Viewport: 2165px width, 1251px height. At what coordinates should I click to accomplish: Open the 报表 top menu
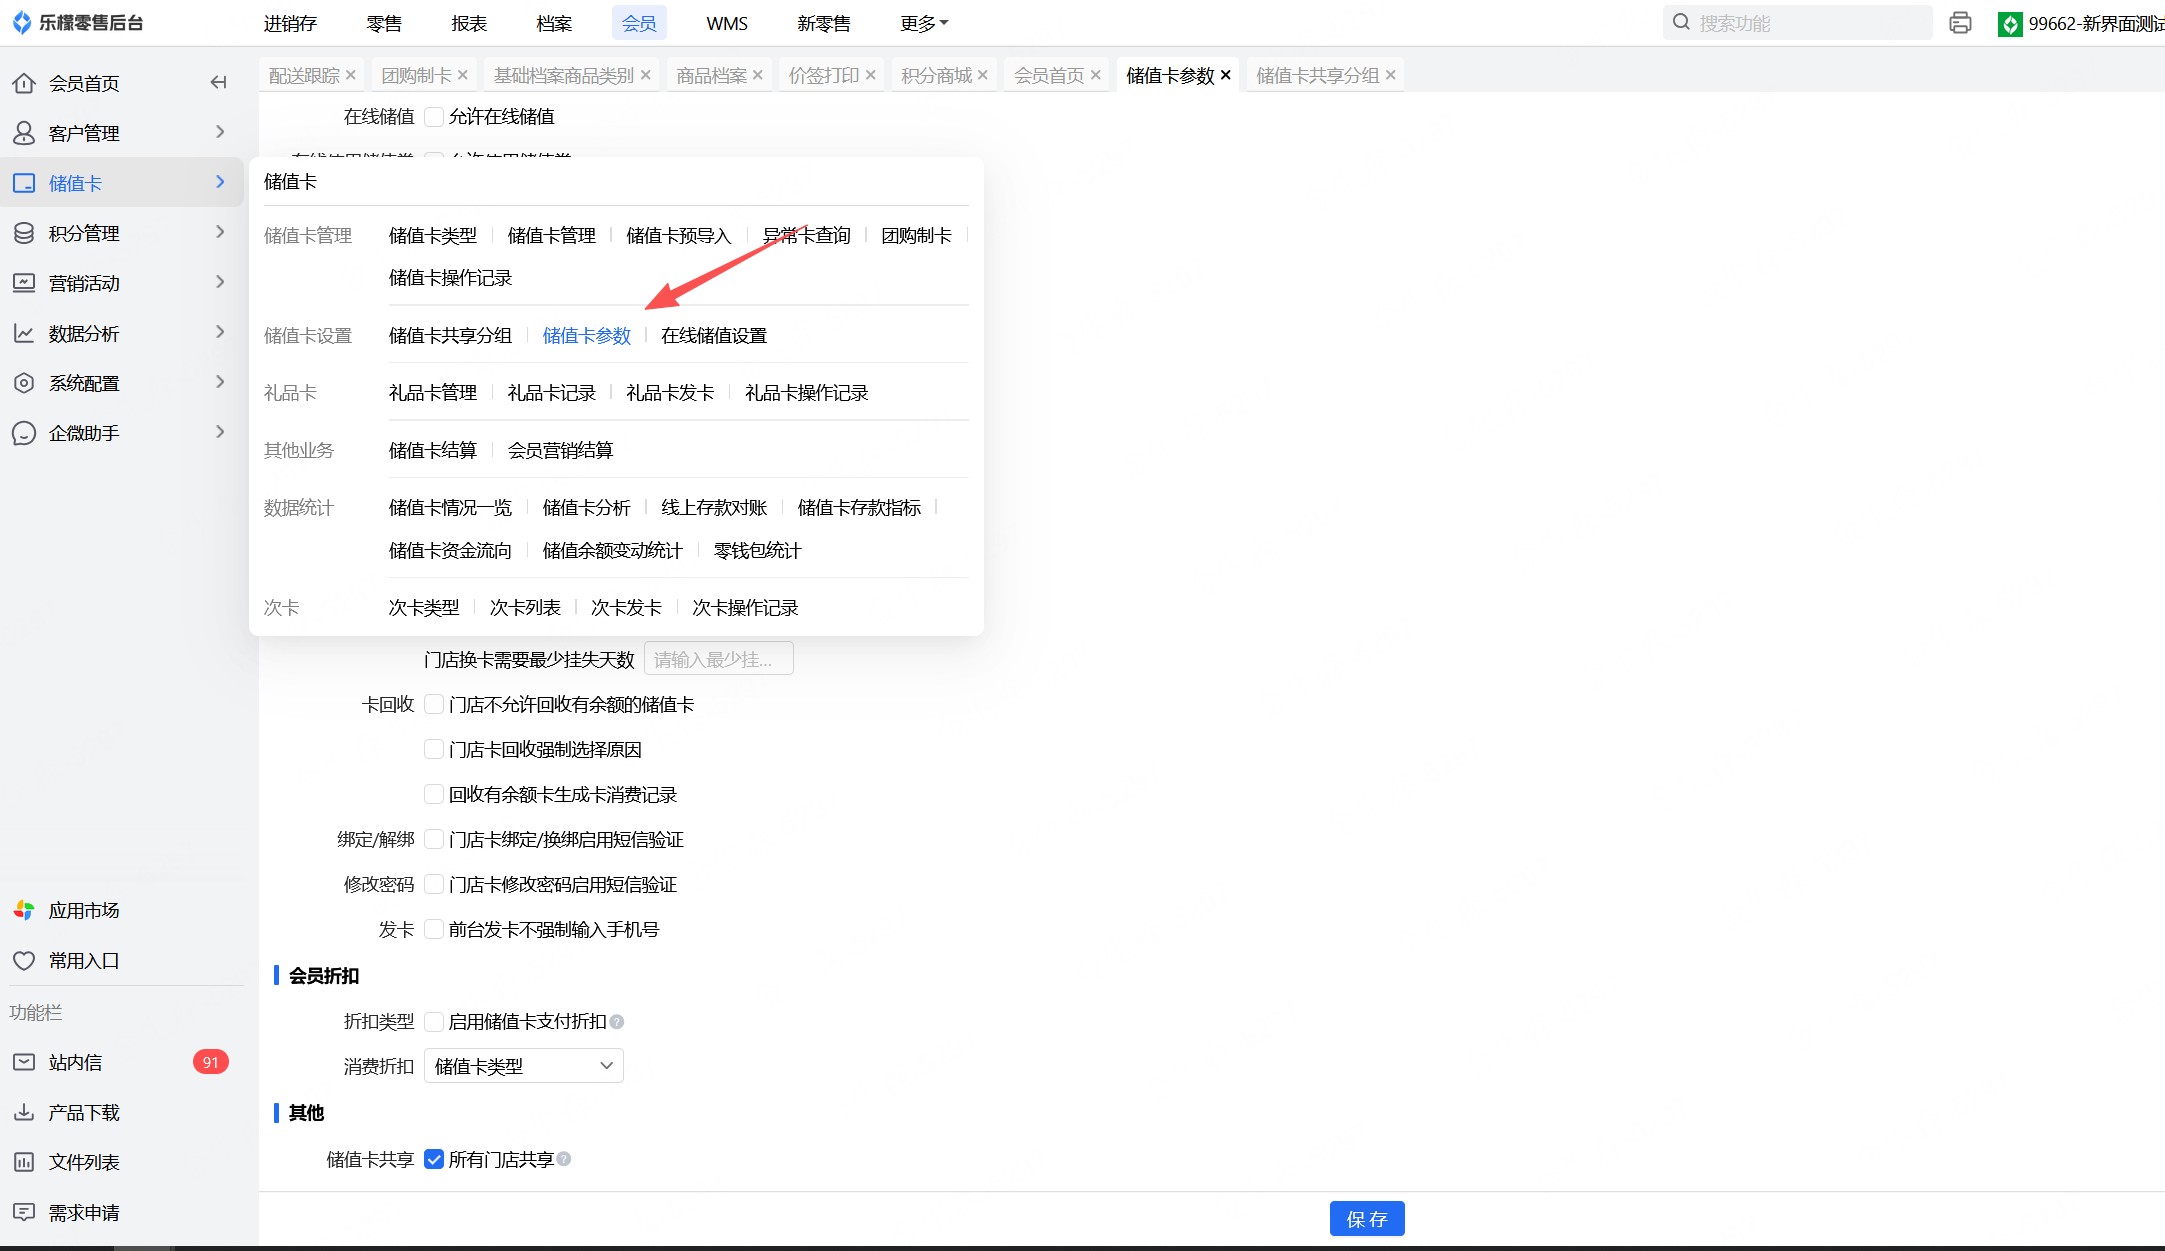coord(469,23)
